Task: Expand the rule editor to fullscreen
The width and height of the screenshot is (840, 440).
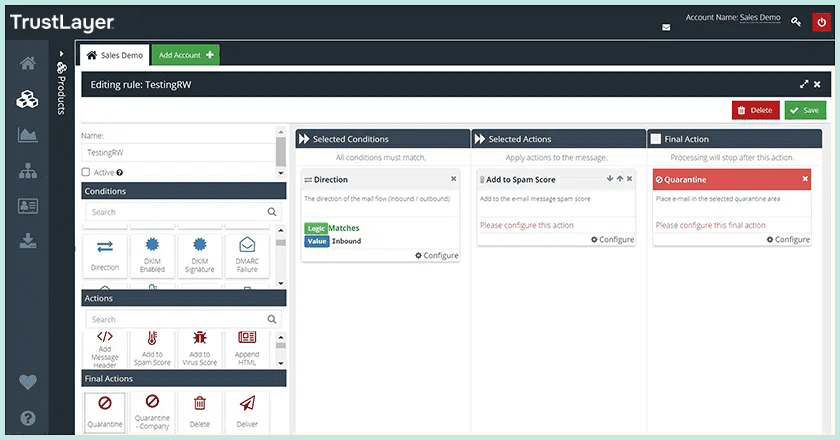Action: 804,85
